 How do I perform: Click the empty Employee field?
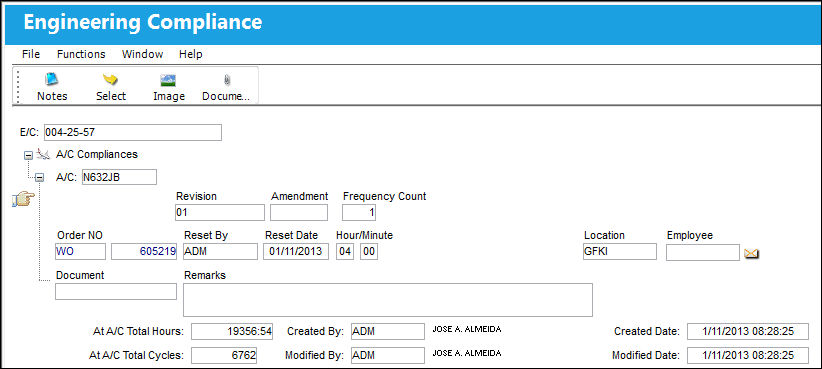click(x=702, y=253)
